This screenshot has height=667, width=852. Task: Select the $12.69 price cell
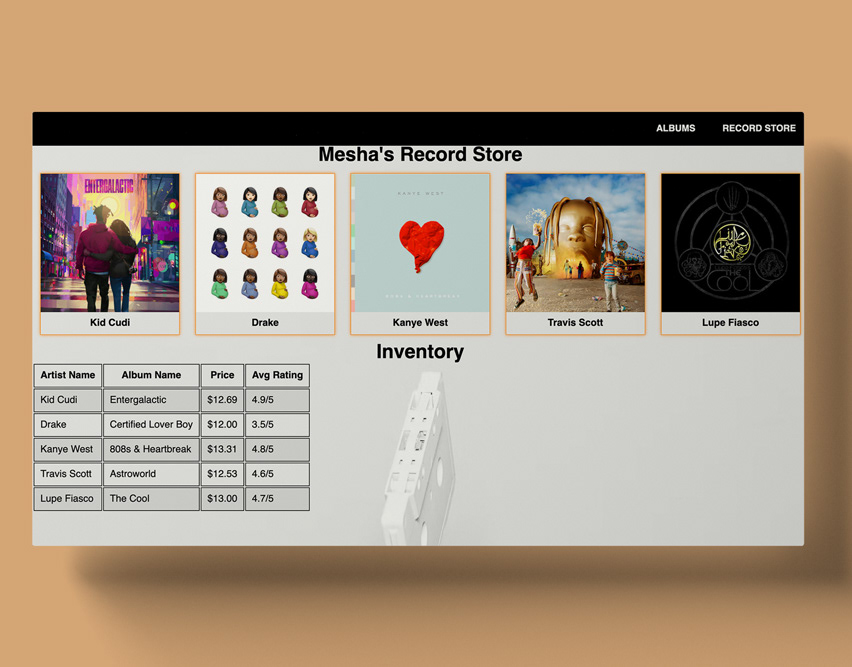[222, 400]
